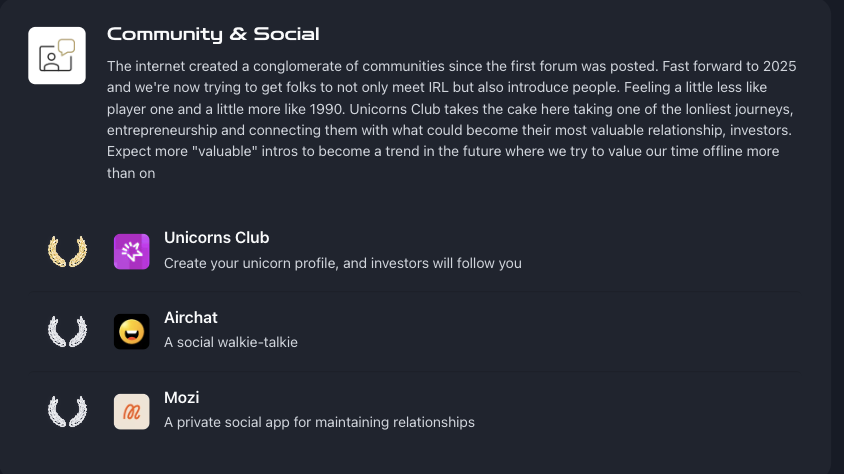Click the first description line mentioning 2025

point(452,66)
